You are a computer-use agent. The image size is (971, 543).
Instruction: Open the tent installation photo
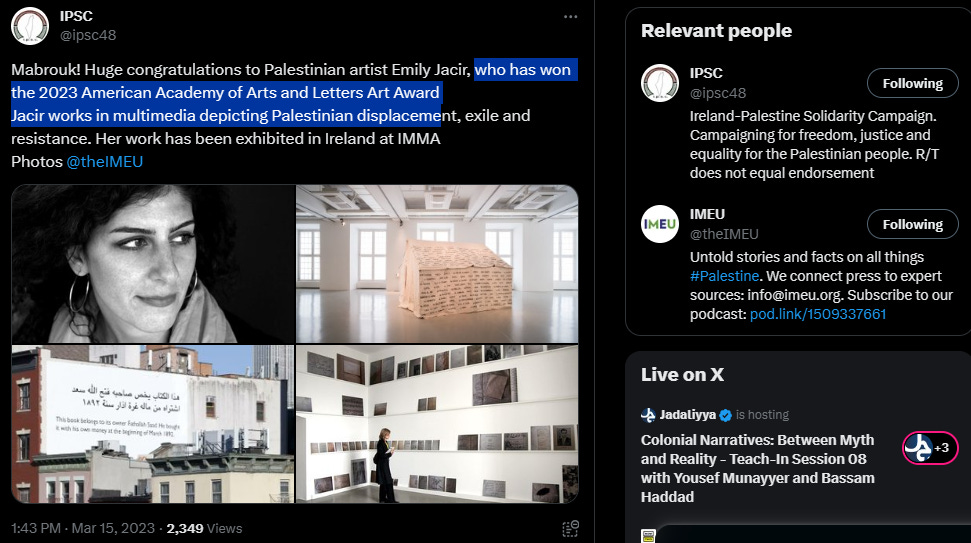click(x=437, y=264)
